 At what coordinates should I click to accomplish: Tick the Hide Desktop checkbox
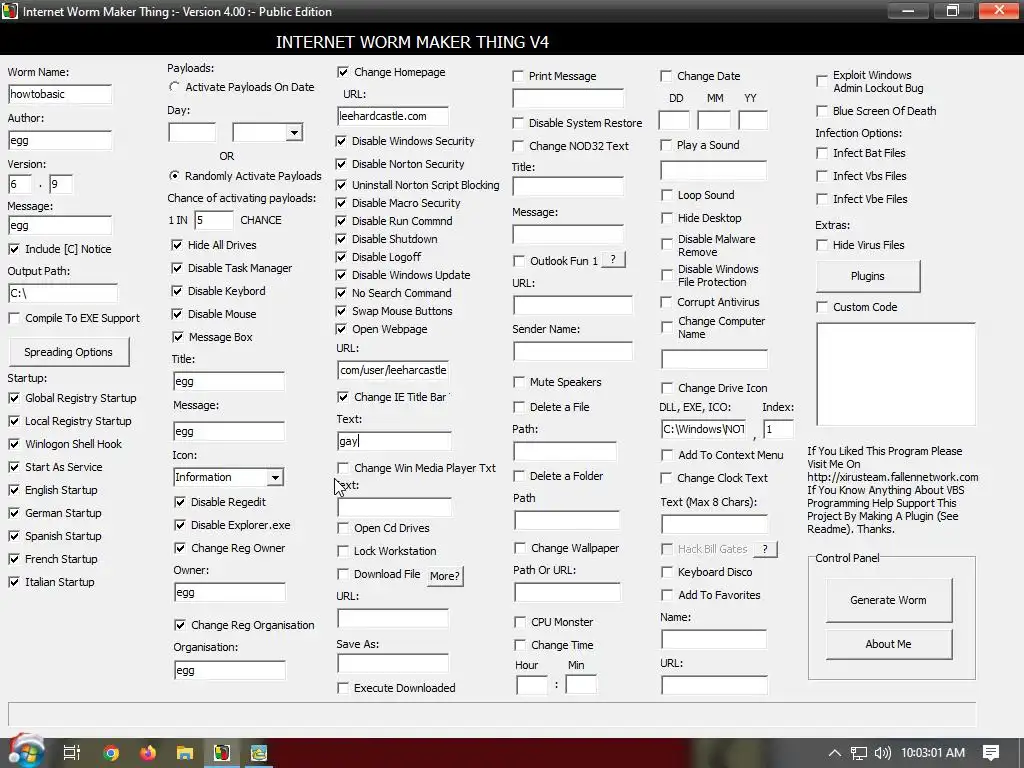pyautogui.click(x=666, y=218)
